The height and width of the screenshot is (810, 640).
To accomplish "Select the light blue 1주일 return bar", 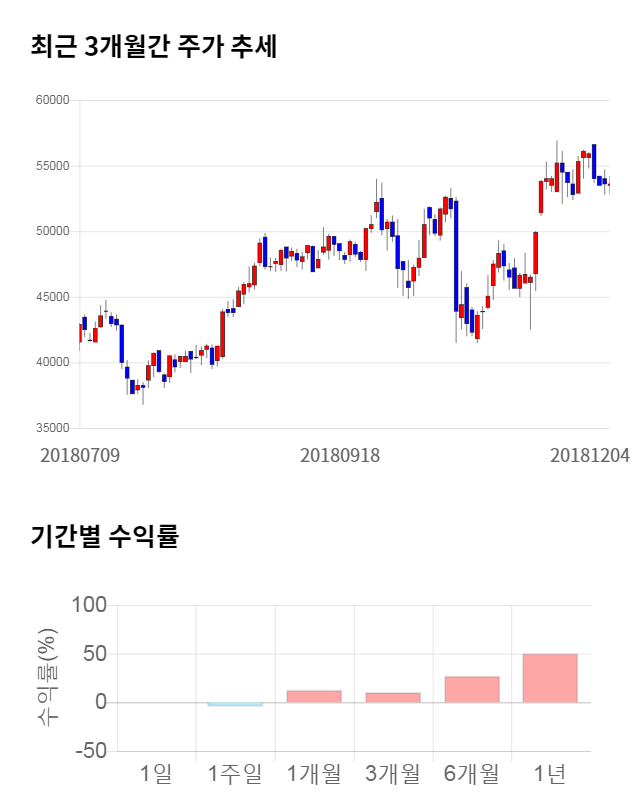I will [x=235, y=705].
